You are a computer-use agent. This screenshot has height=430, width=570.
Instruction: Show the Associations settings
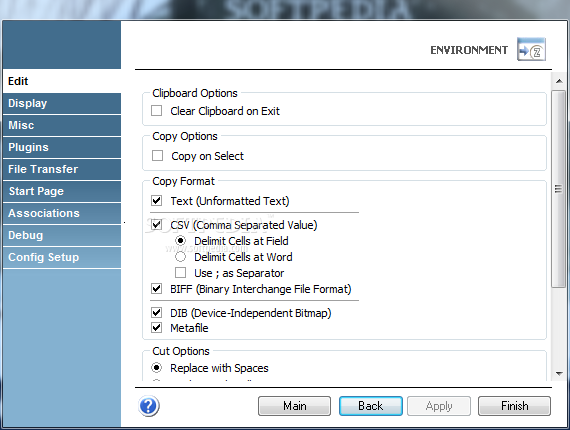[x=62, y=213]
